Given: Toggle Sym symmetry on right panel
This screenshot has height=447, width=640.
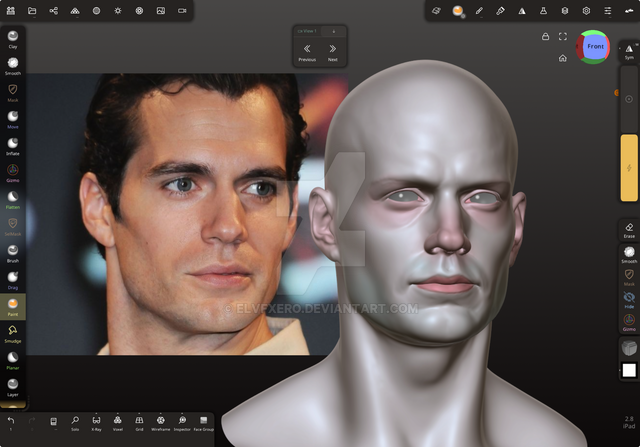Looking at the screenshot, I should coord(629,51).
